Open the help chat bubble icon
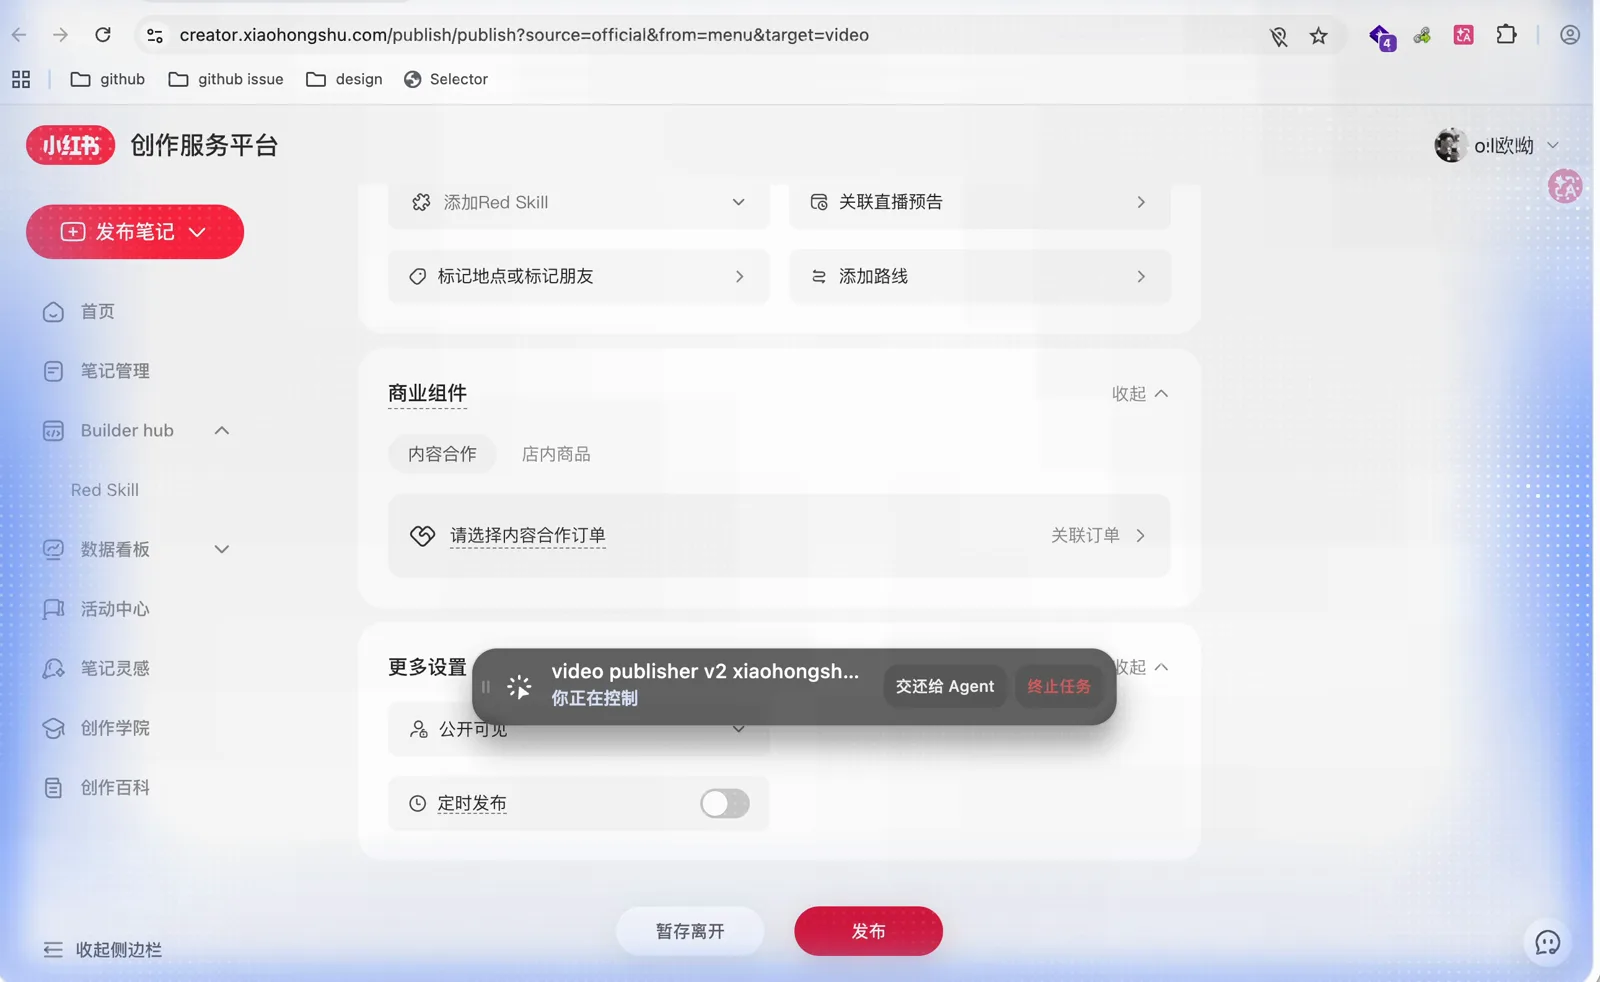Viewport: 1600px width, 982px height. [x=1547, y=943]
